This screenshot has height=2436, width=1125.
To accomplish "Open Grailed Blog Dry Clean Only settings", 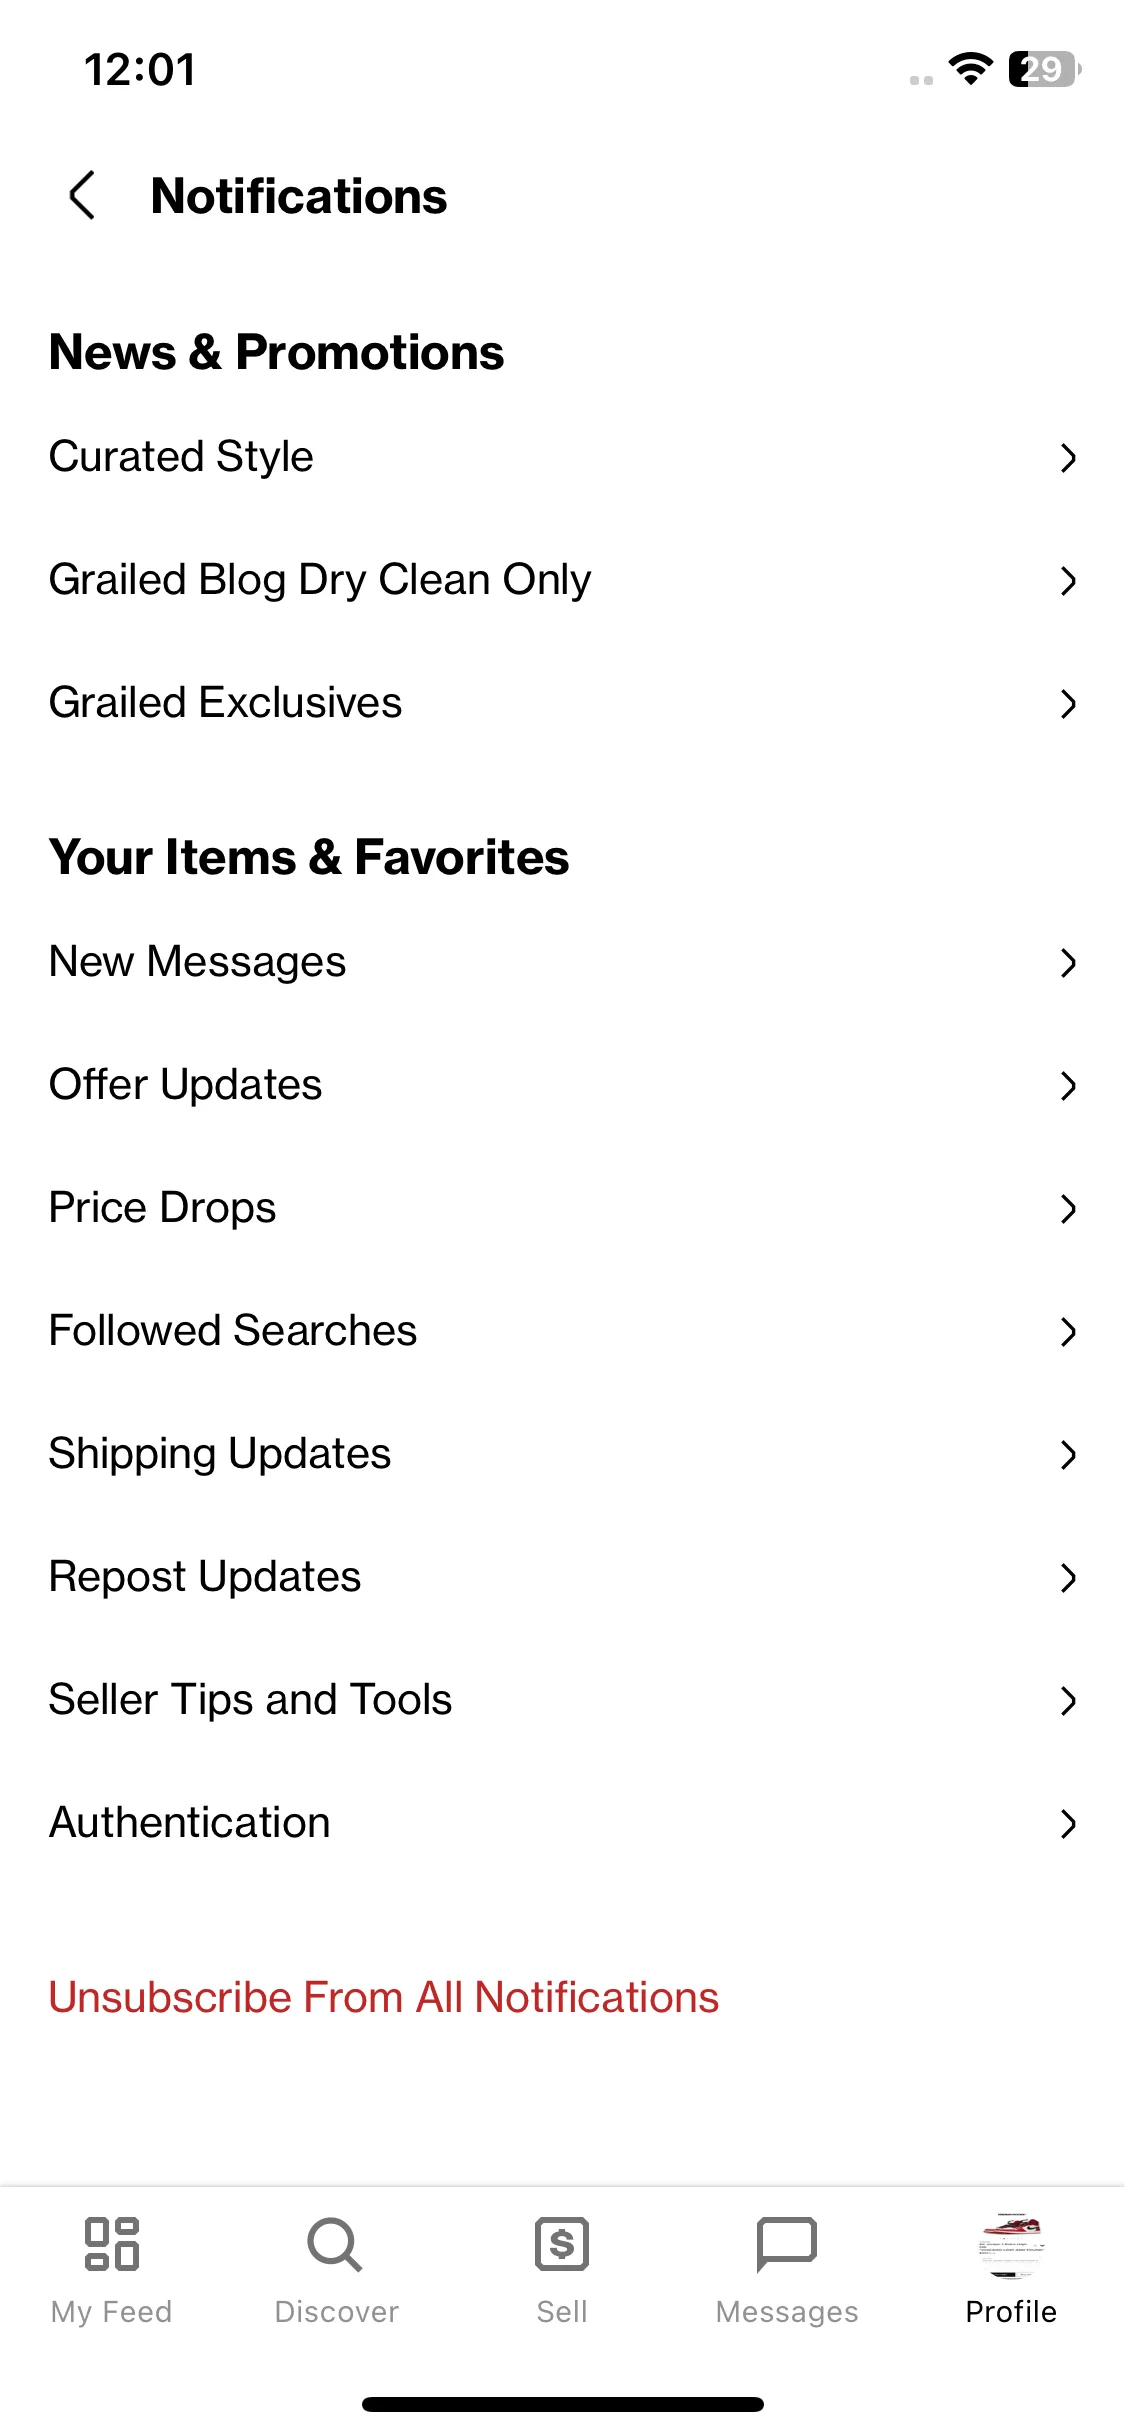I will (x=562, y=580).
